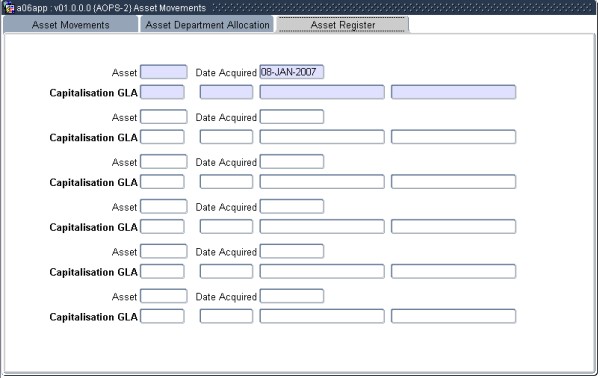Click second Capitalisation GLA box in fifth record
600x378 pixels.
(226, 271)
